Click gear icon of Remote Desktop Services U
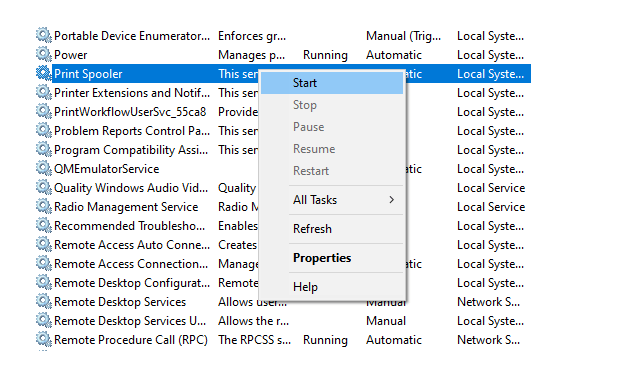This screenshot has height=388, width=624. [x=44, y=321]
